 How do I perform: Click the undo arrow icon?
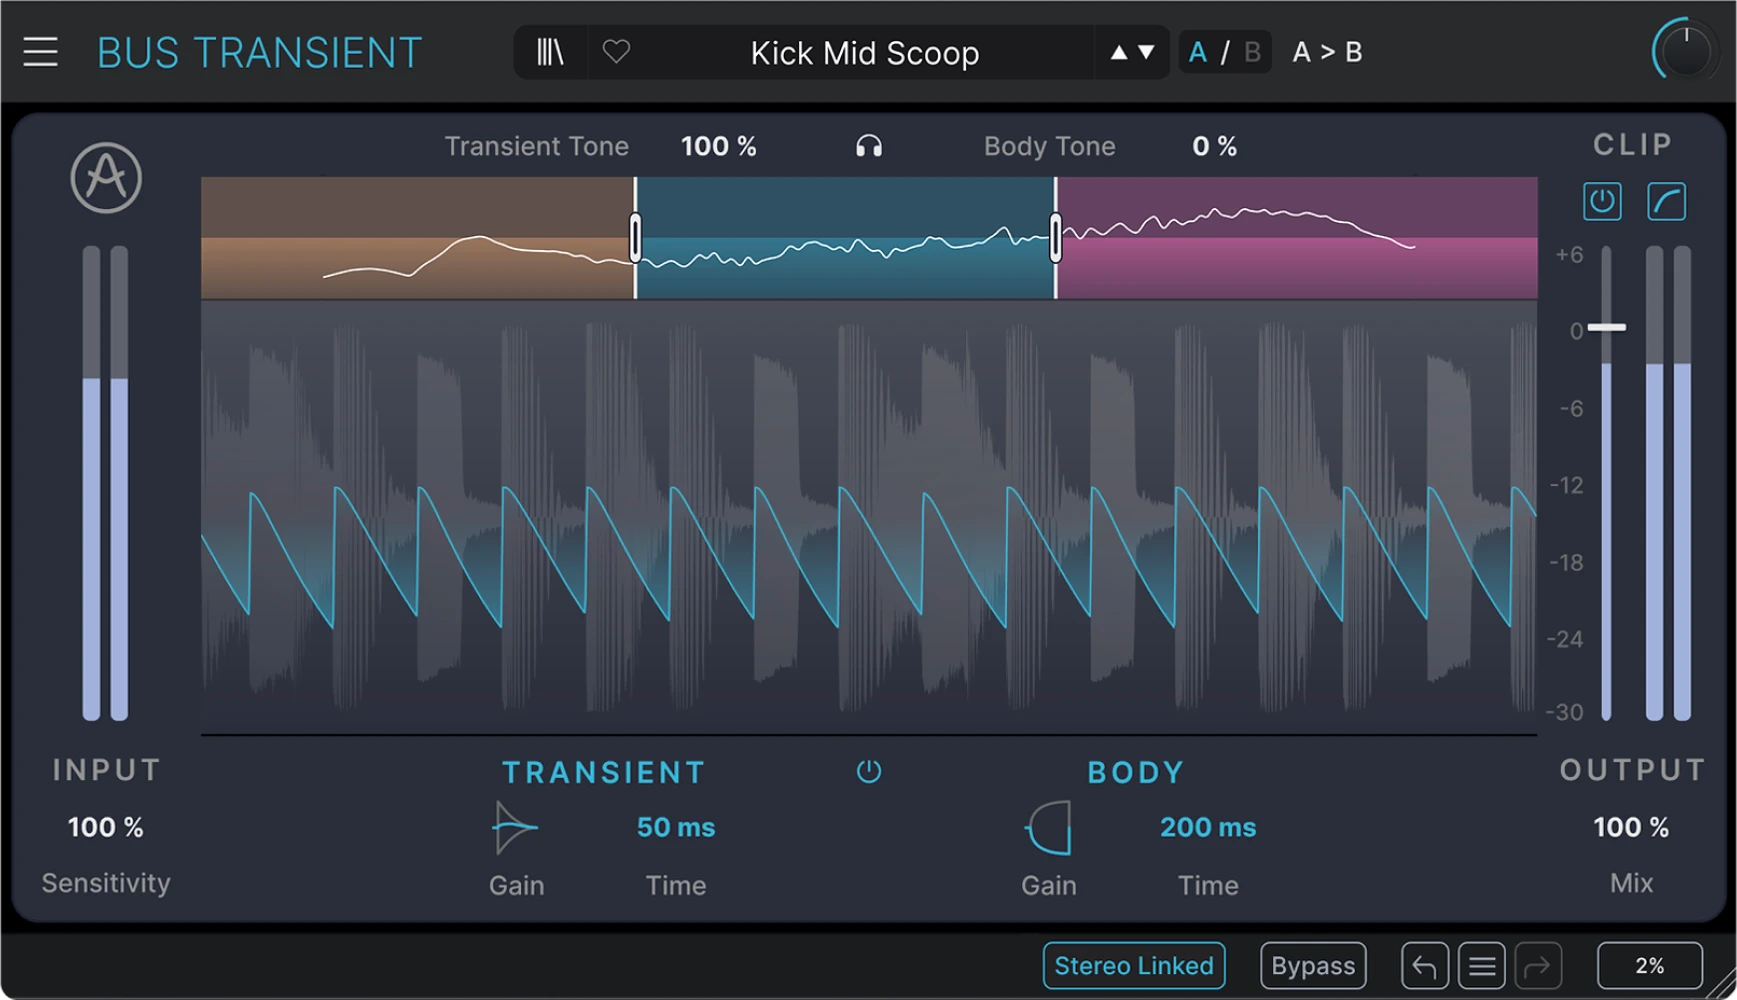pos(1424,965)
